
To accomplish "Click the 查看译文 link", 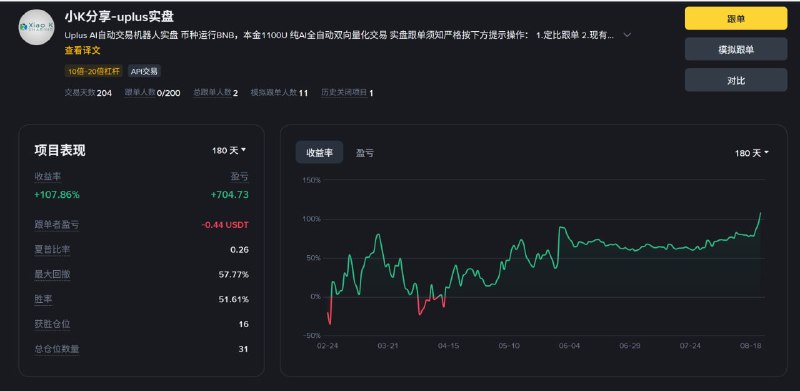I will click(x=82, y=51).
